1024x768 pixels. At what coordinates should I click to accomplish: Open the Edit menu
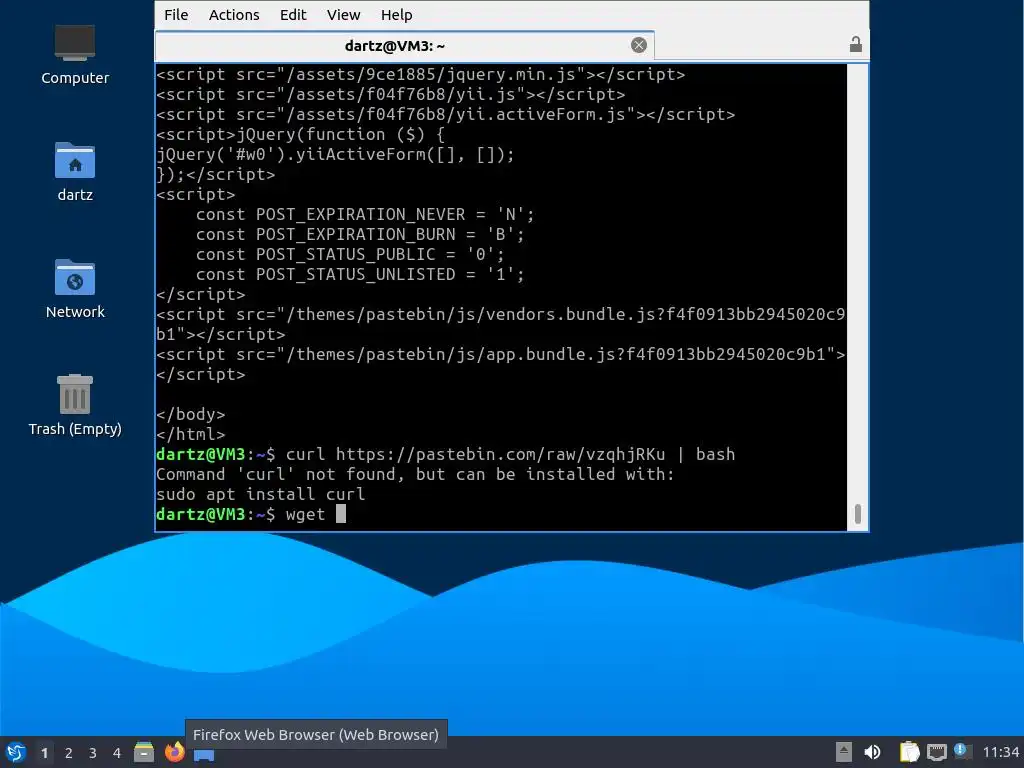293,15
